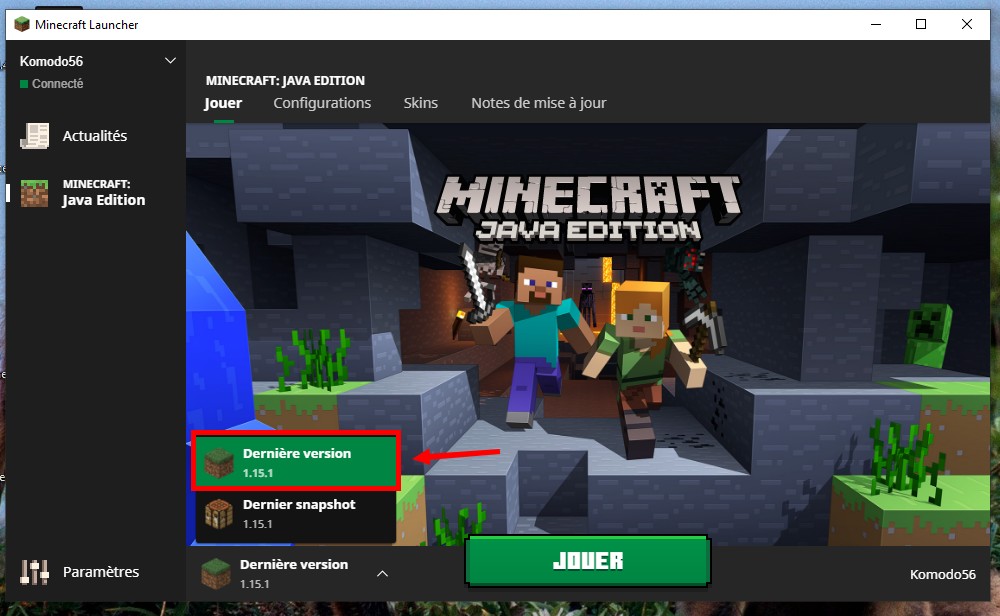Screen dimensions: 1000x616
Task: Click the Connecté status text
Action: coord(57,84)
